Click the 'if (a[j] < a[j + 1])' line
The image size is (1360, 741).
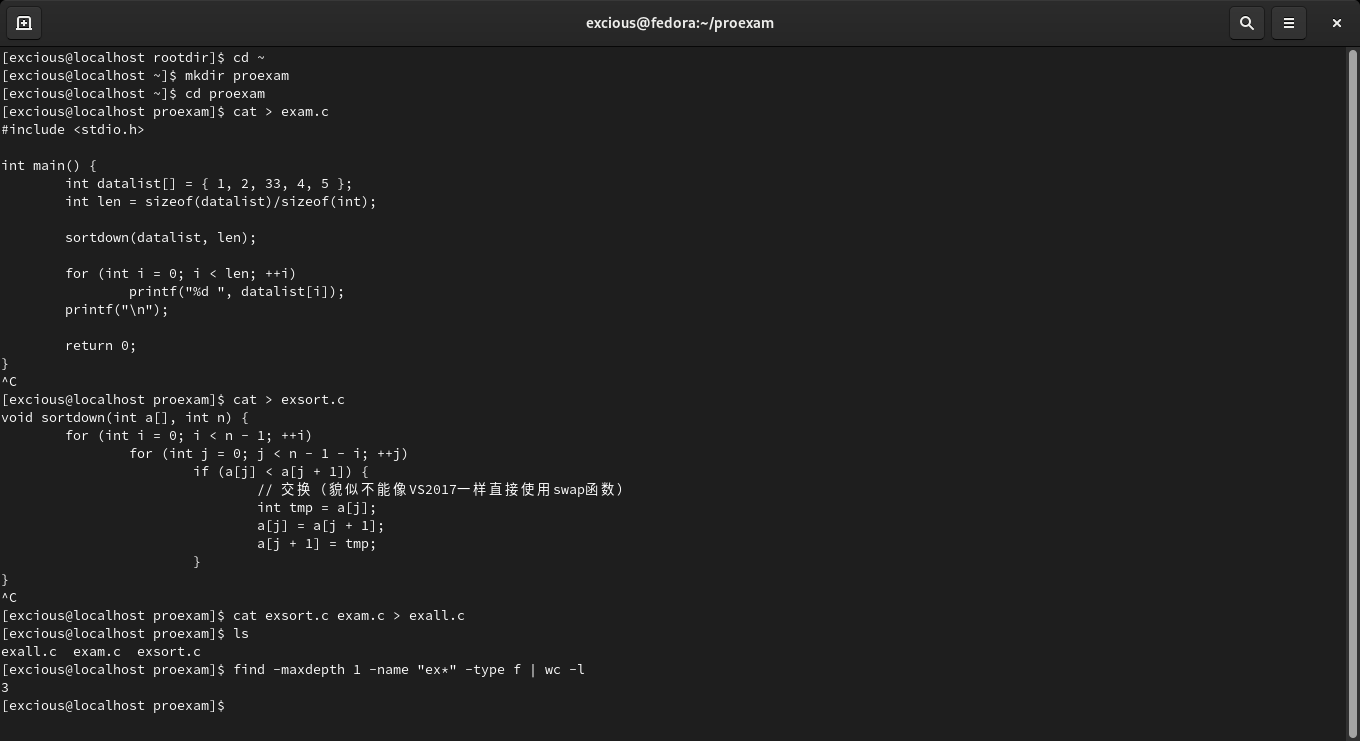pos(281,472)
